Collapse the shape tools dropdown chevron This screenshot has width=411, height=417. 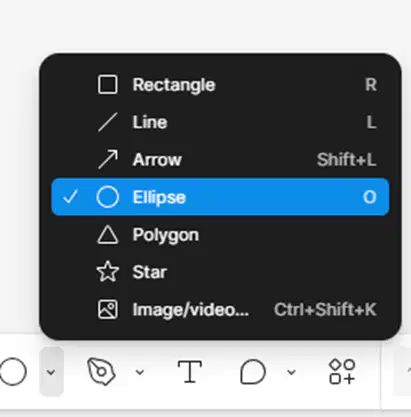(x=51, y=372)
